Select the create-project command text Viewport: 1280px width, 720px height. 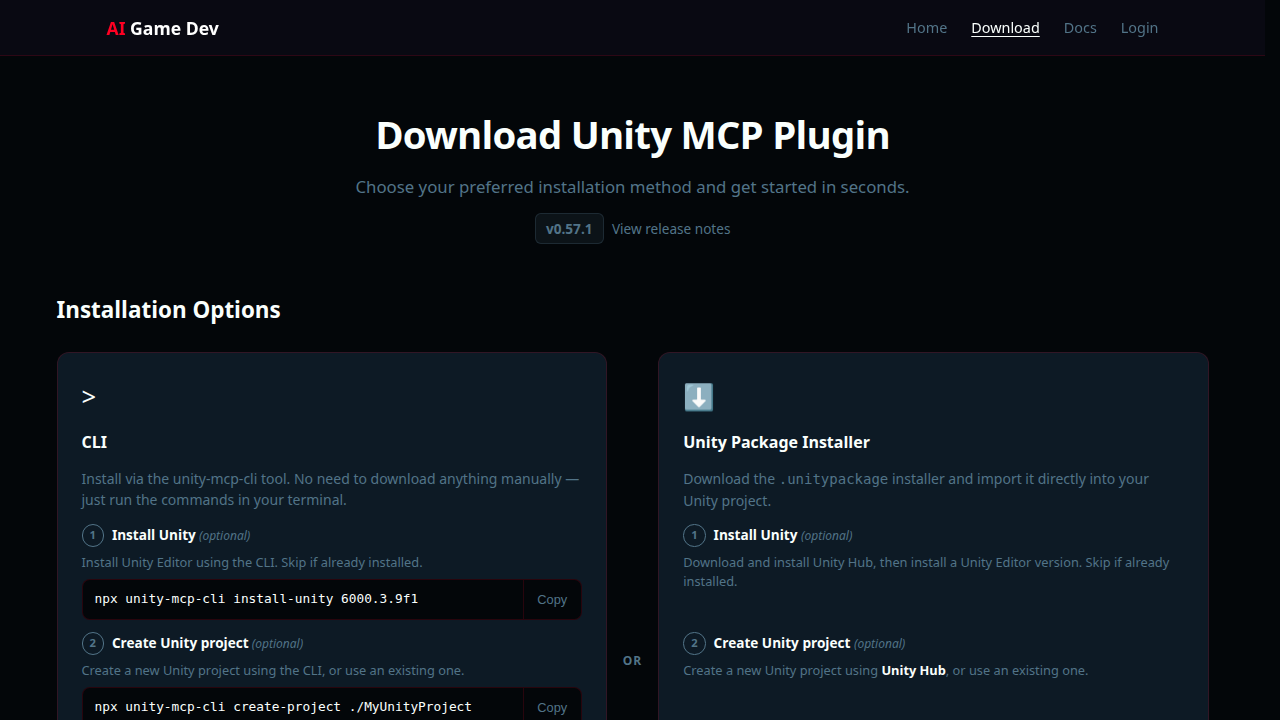pyautogui.click(x=283, y=707)
